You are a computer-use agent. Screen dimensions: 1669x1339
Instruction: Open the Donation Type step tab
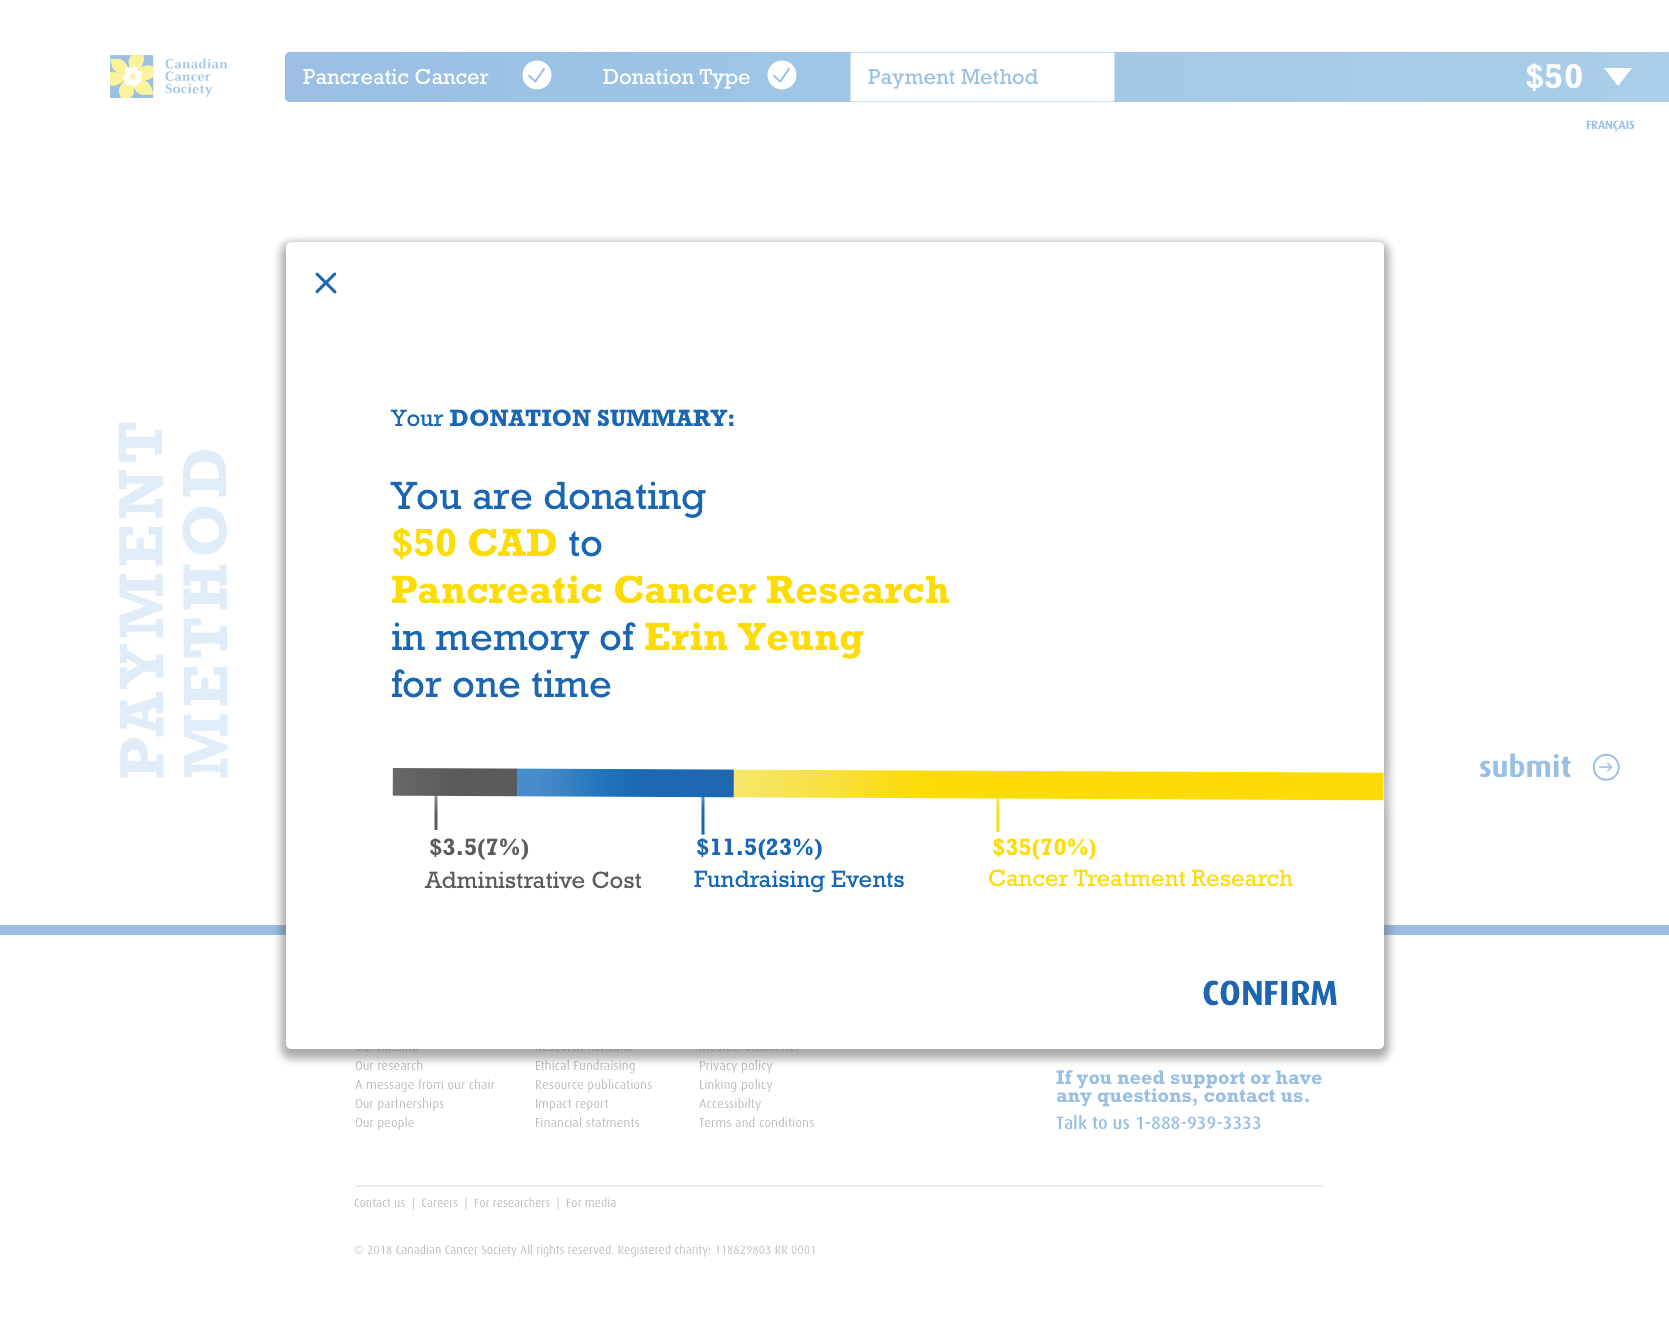pos(676,77)
